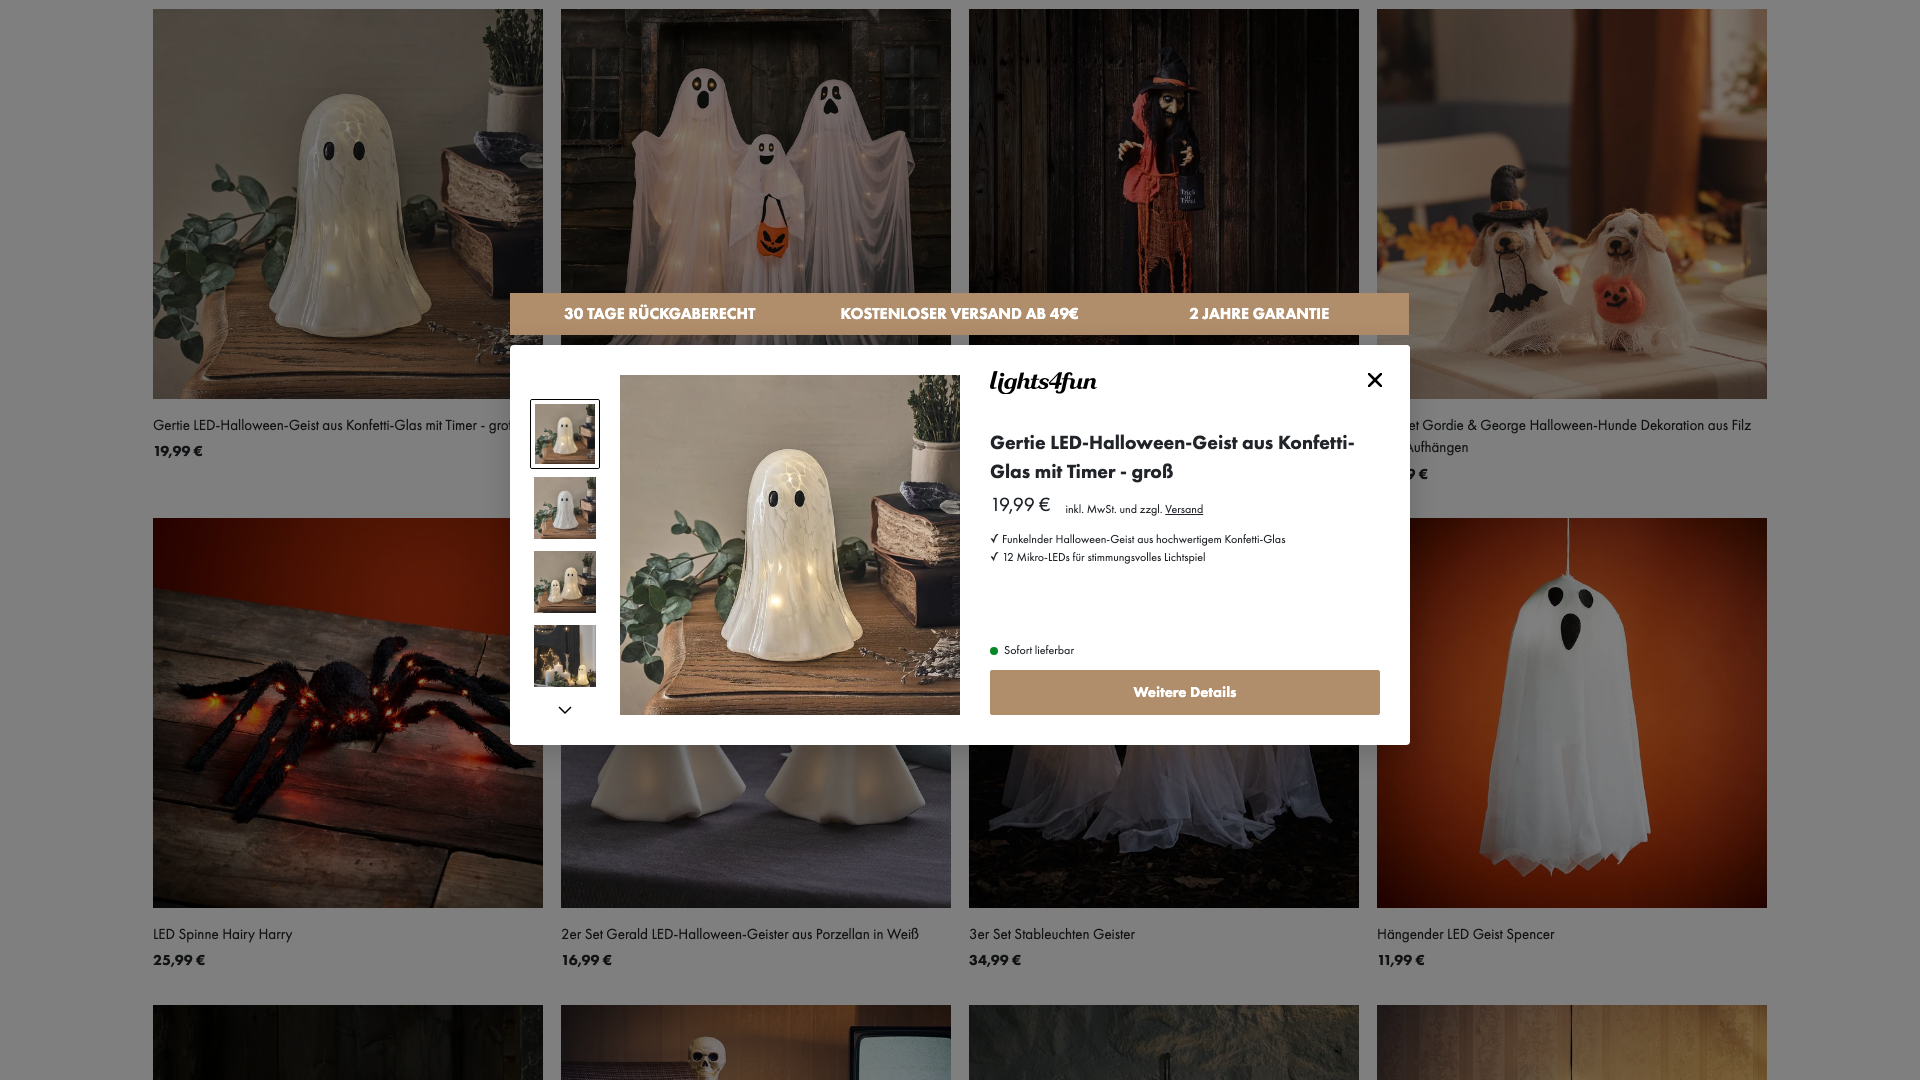Click 2 JAHRE GARANTIE banner text
1920x1080 pixels.
click(x=1259, y=314)
